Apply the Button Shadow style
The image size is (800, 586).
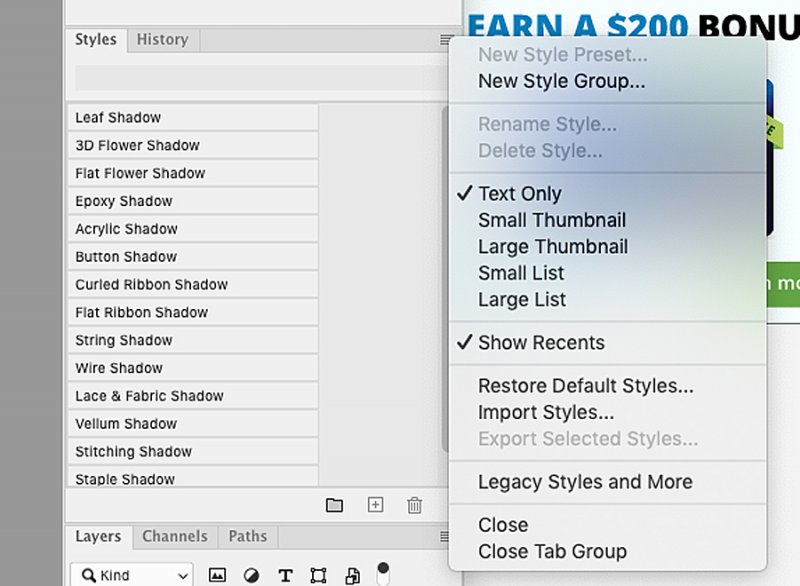coord(193,257)
